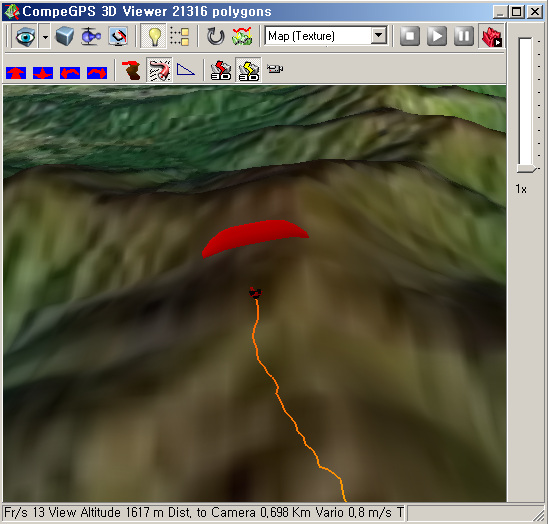
Task: Click the relief map icon with red line
Action: click(x=242, y=36)
